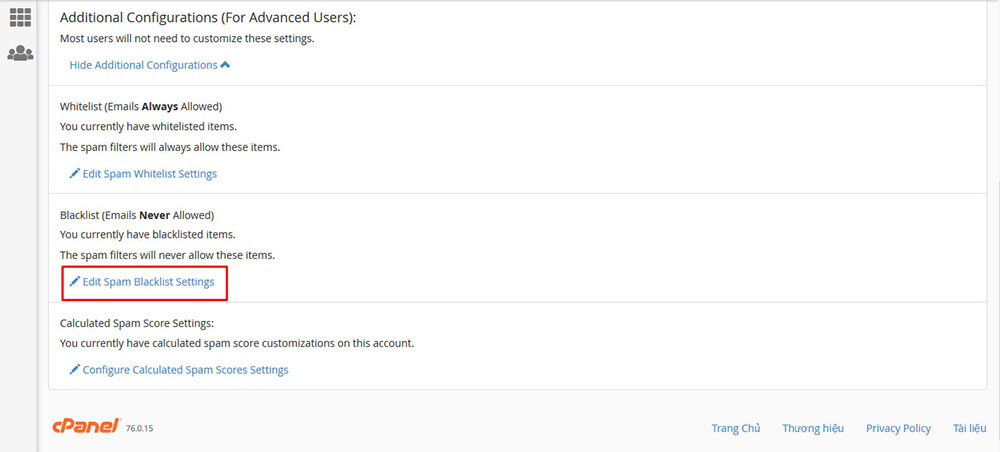
Task: Click the Whitelist (Emails Always Allowed) label
Action: [x=141, y=106]
